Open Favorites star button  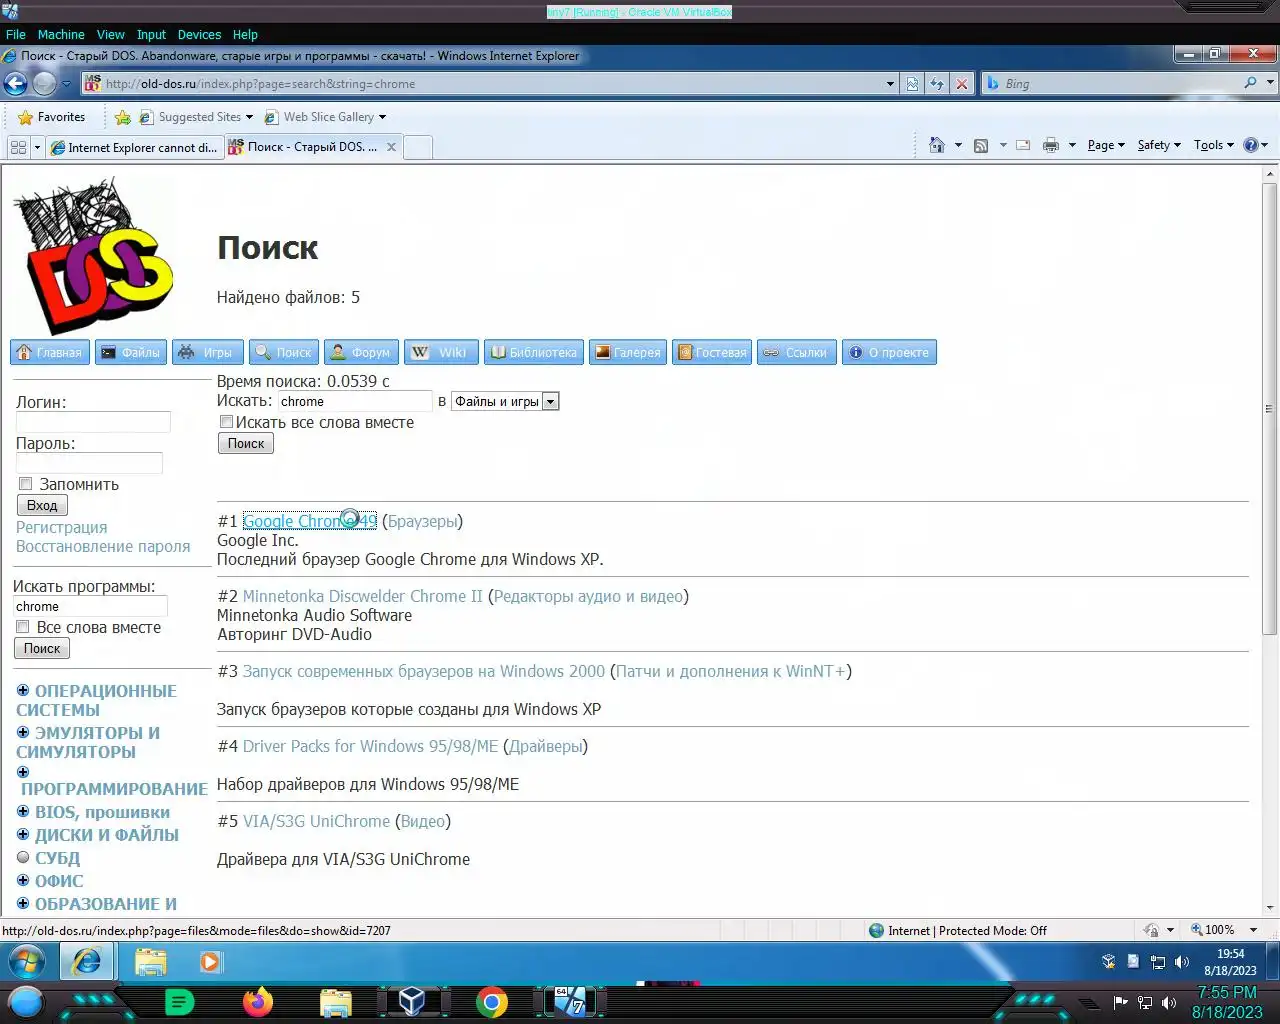(x=52, y=117)
